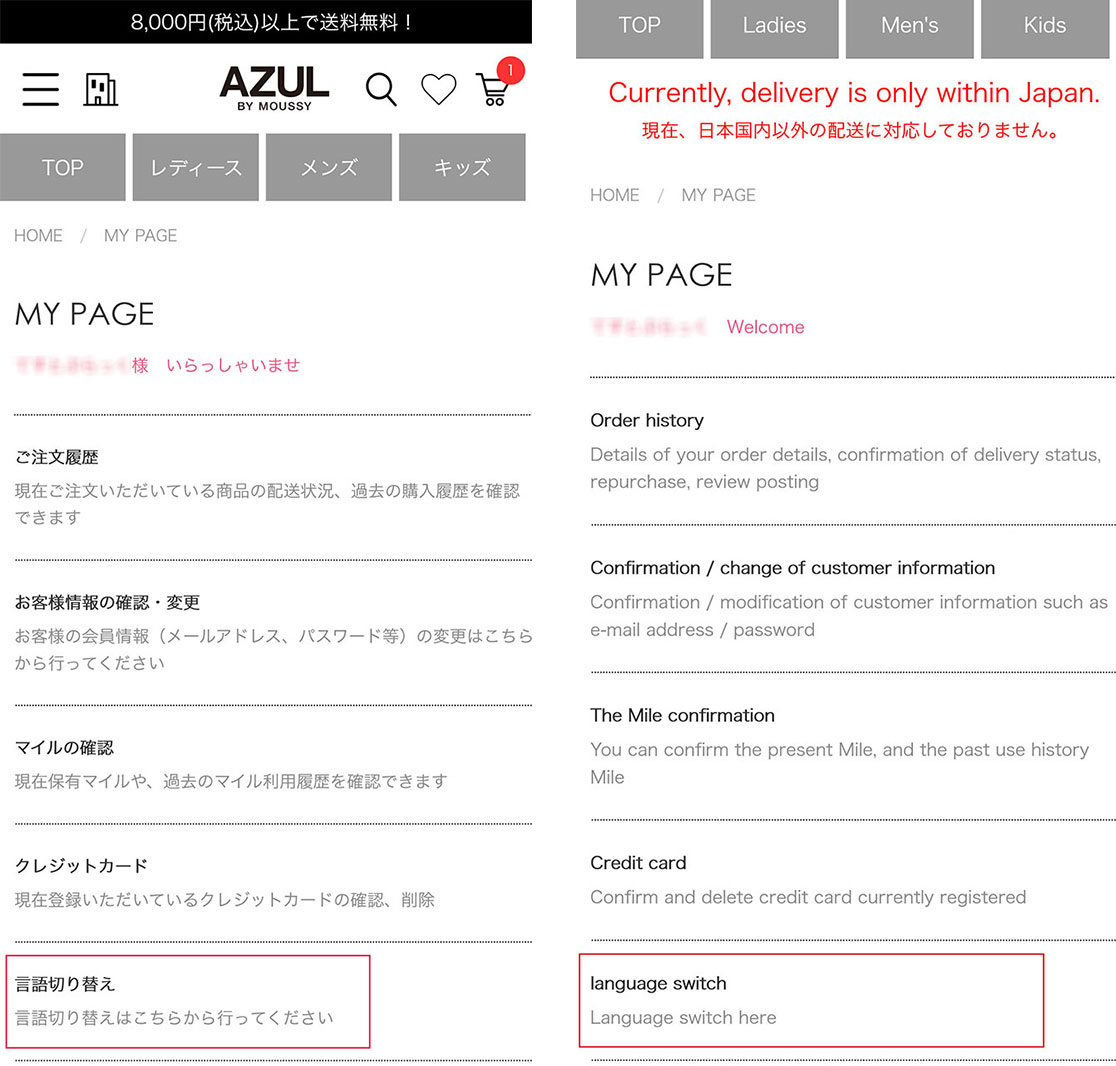Click the 言語切り替え language option
Viewport: 1116px width, 1066px height.
[66, 984]
